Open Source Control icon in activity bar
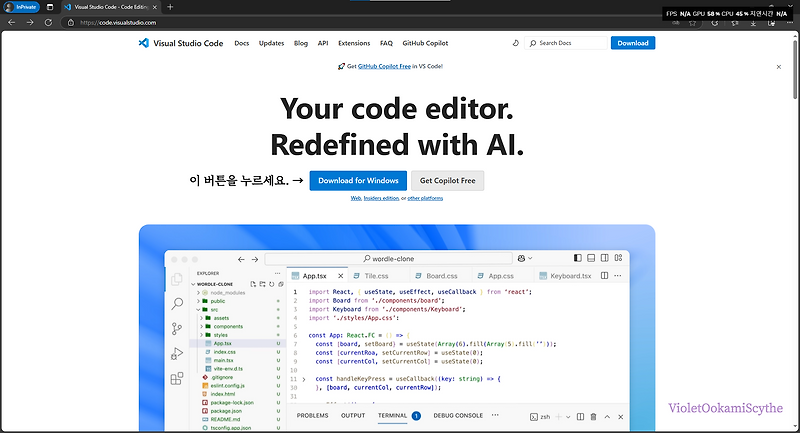The width and height of the screenshot is (800, 433). click(177, 328)
